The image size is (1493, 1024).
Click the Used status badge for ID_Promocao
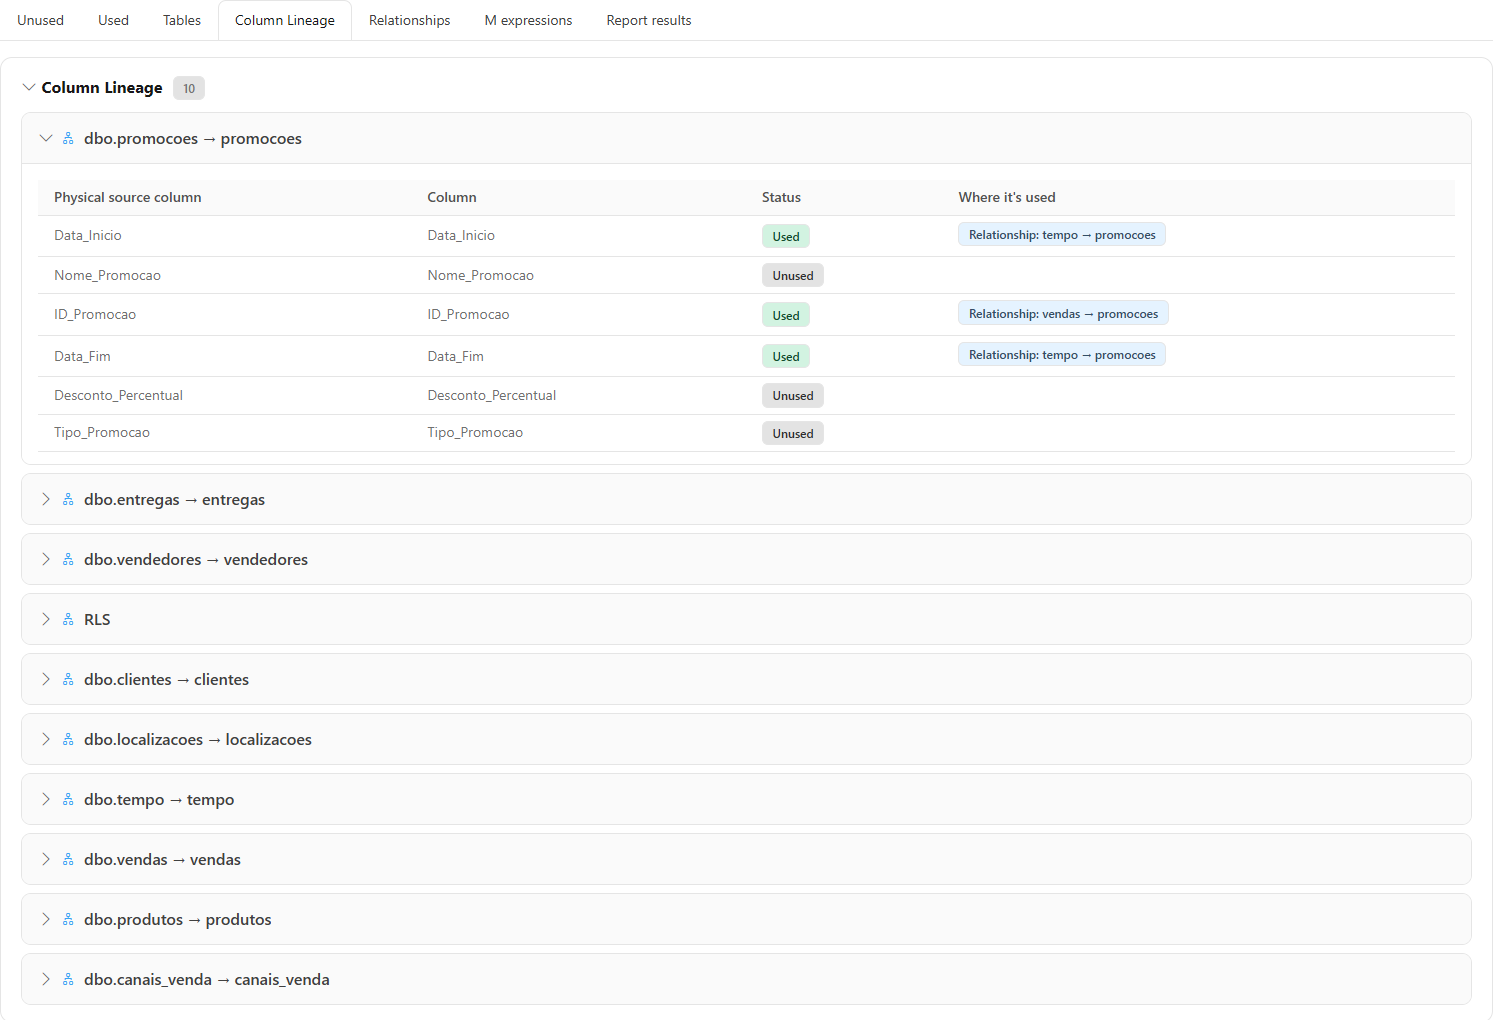click(786, 315)
